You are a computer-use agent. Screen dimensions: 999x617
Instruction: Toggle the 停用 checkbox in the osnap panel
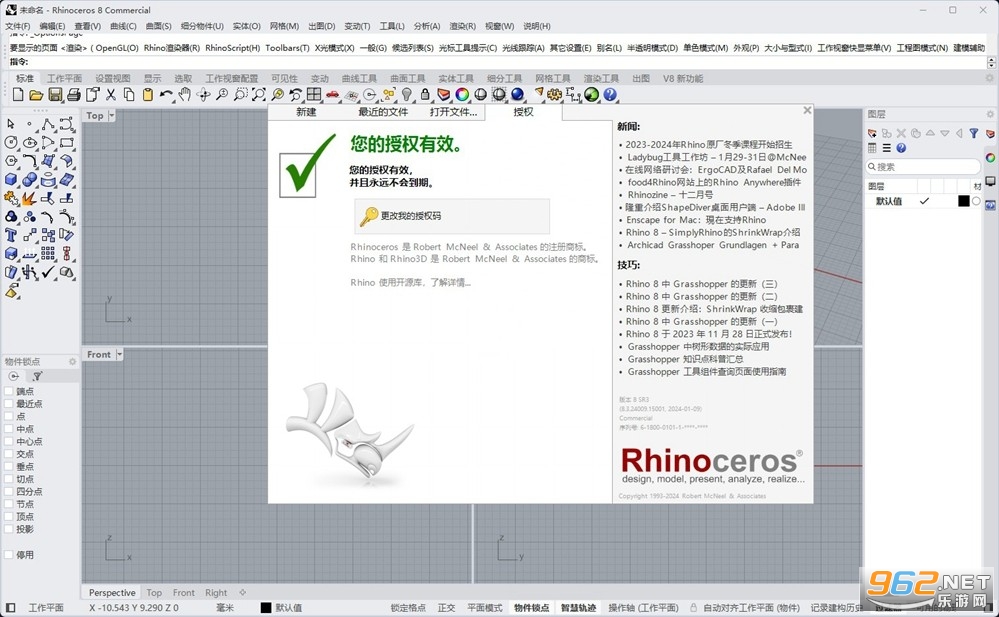tap(9, 555)
